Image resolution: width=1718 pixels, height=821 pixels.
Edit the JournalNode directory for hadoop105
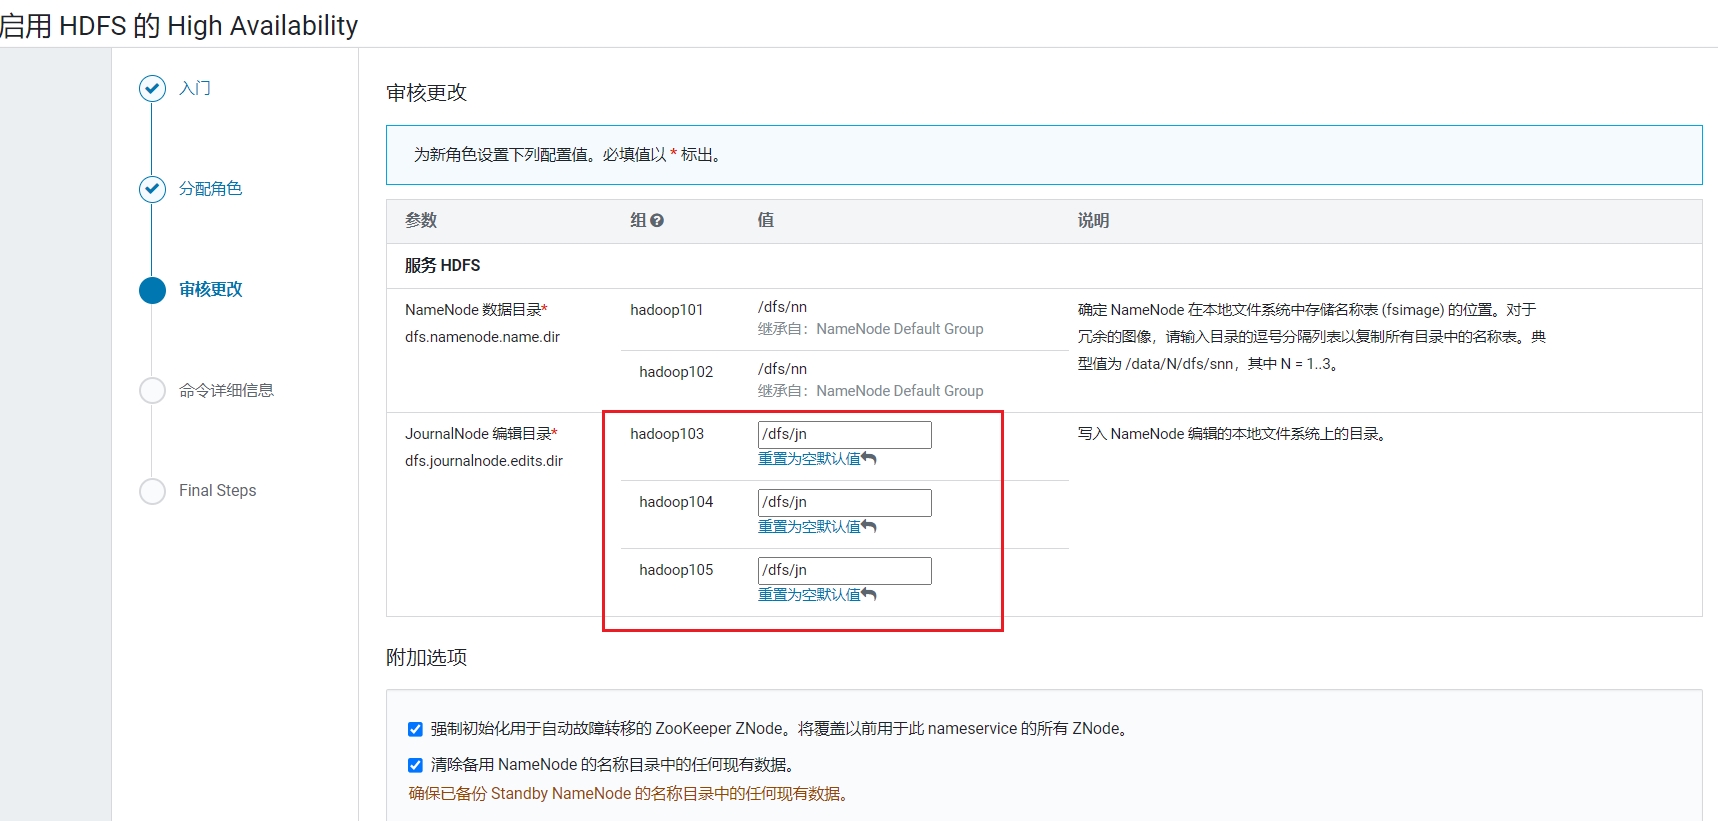[x=845, y=571]
